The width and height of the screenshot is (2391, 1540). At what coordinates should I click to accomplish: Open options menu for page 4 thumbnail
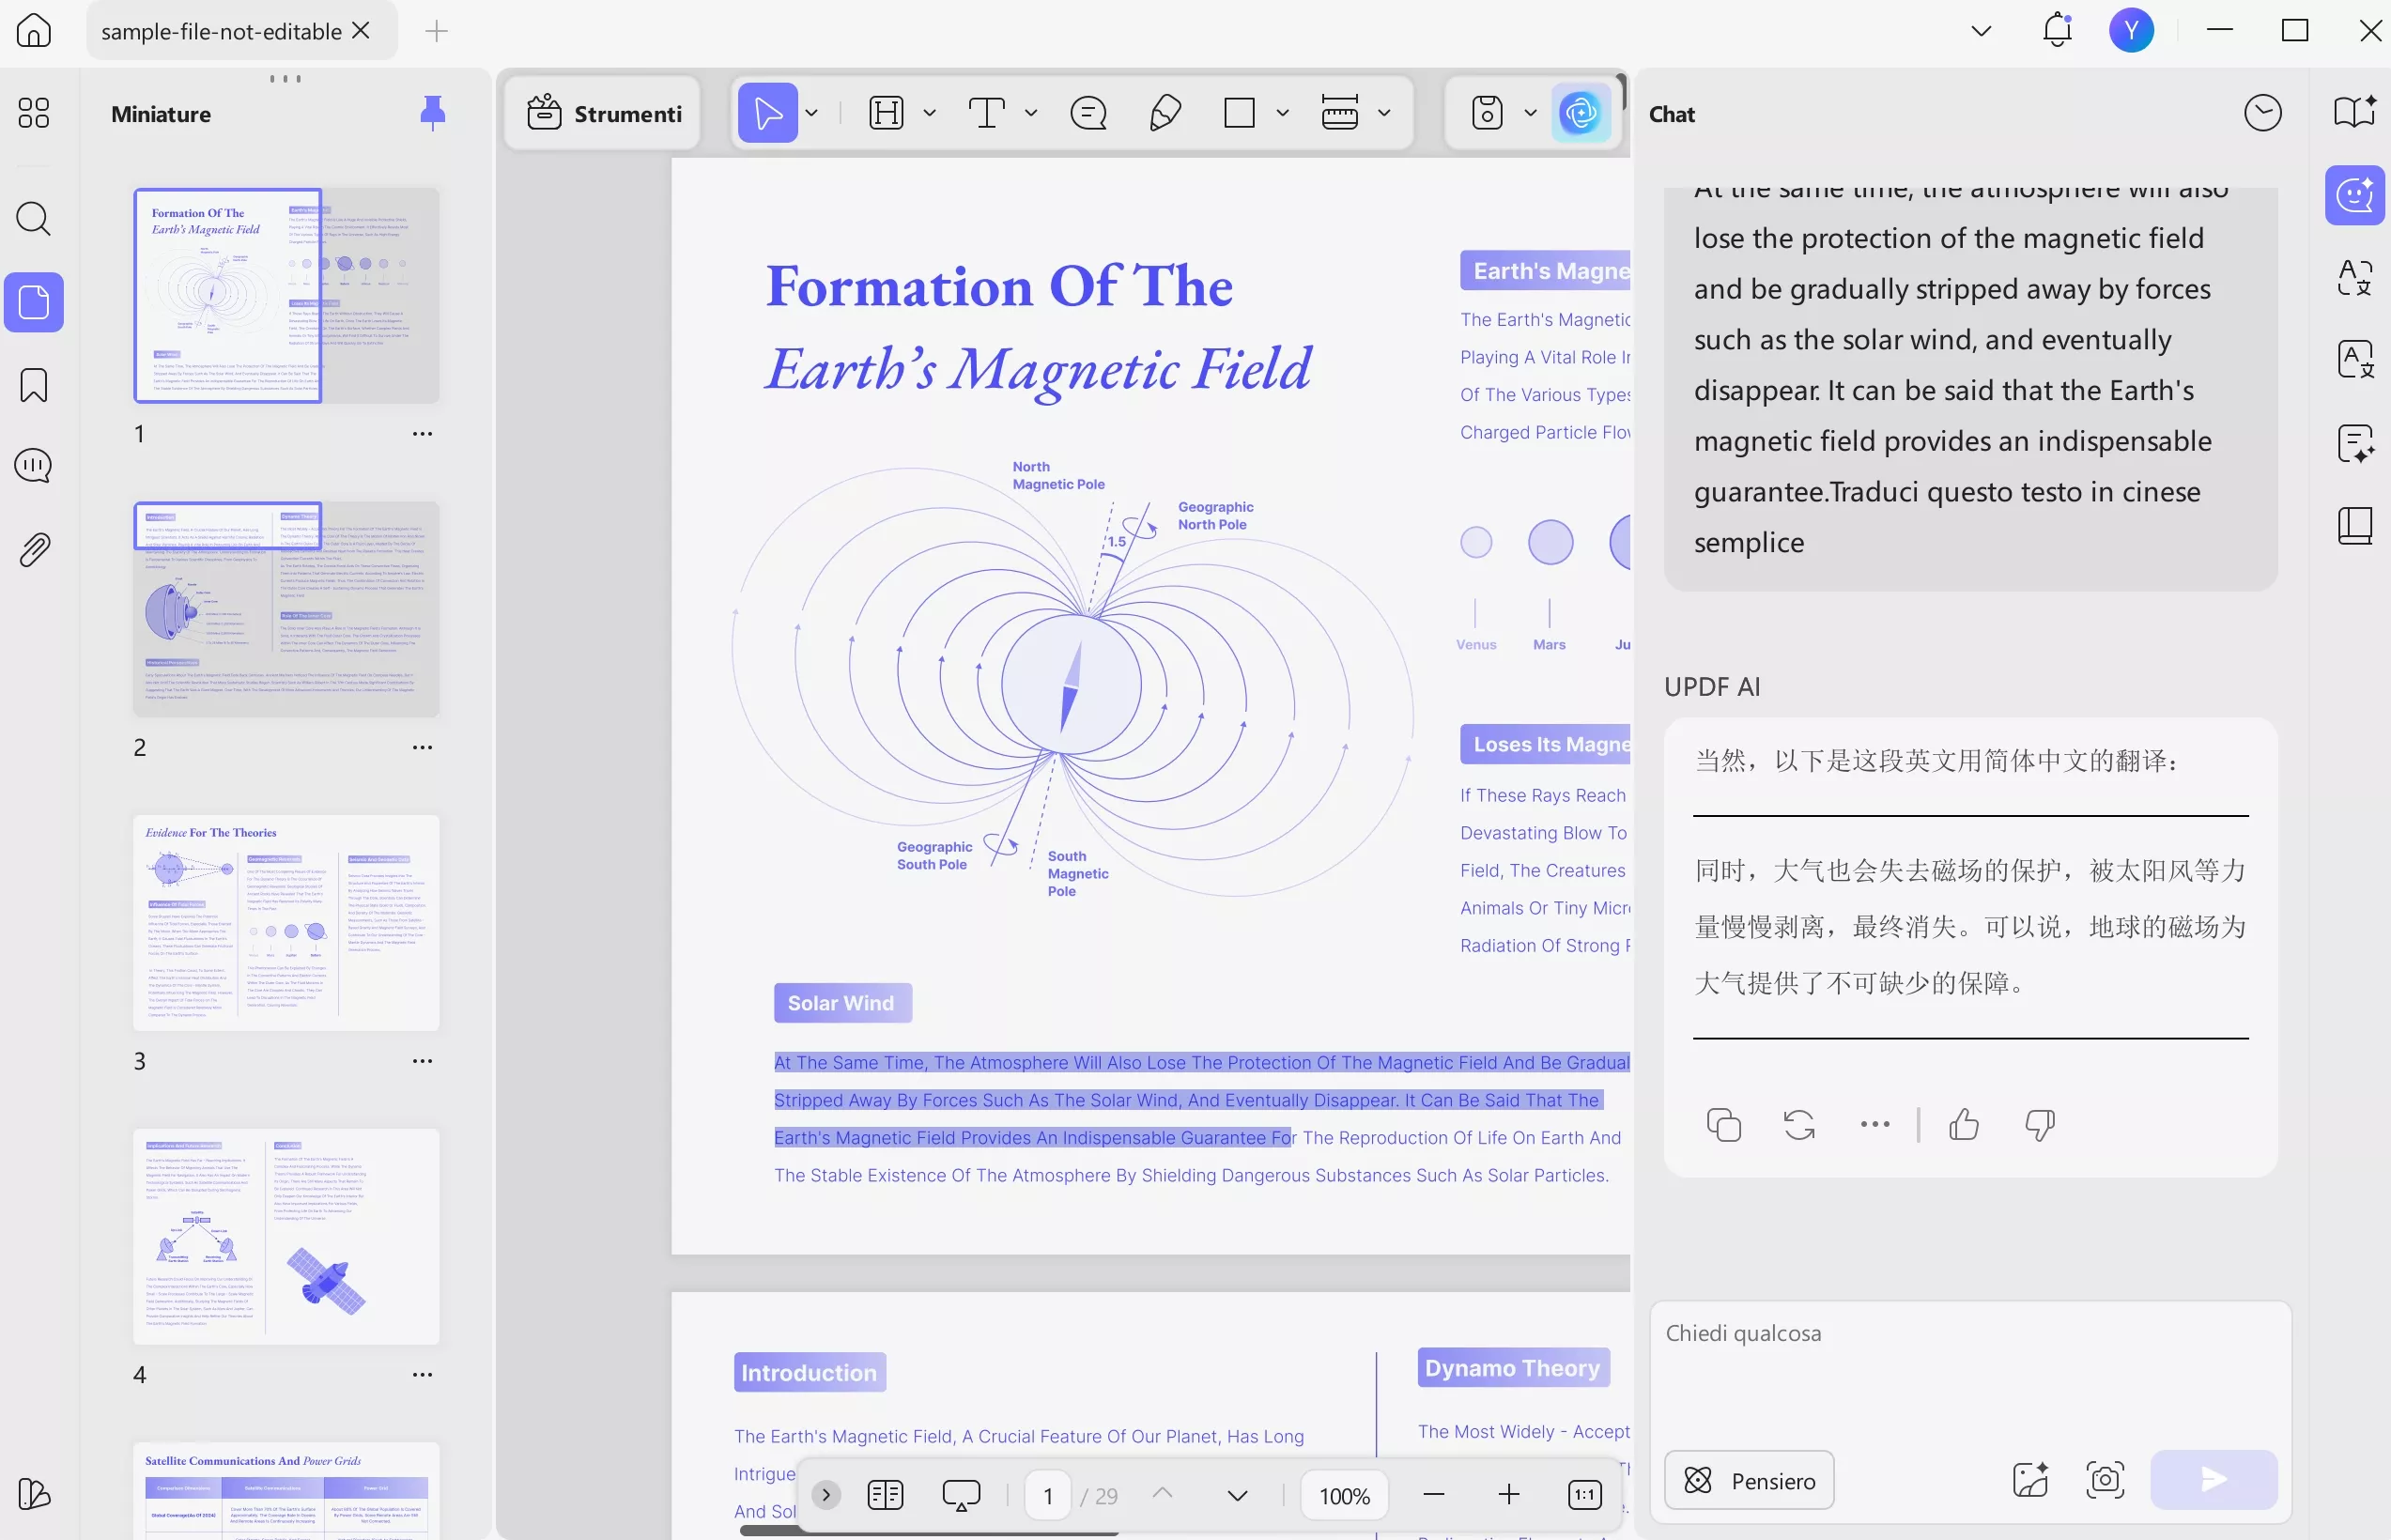(x=422, y=1375)
